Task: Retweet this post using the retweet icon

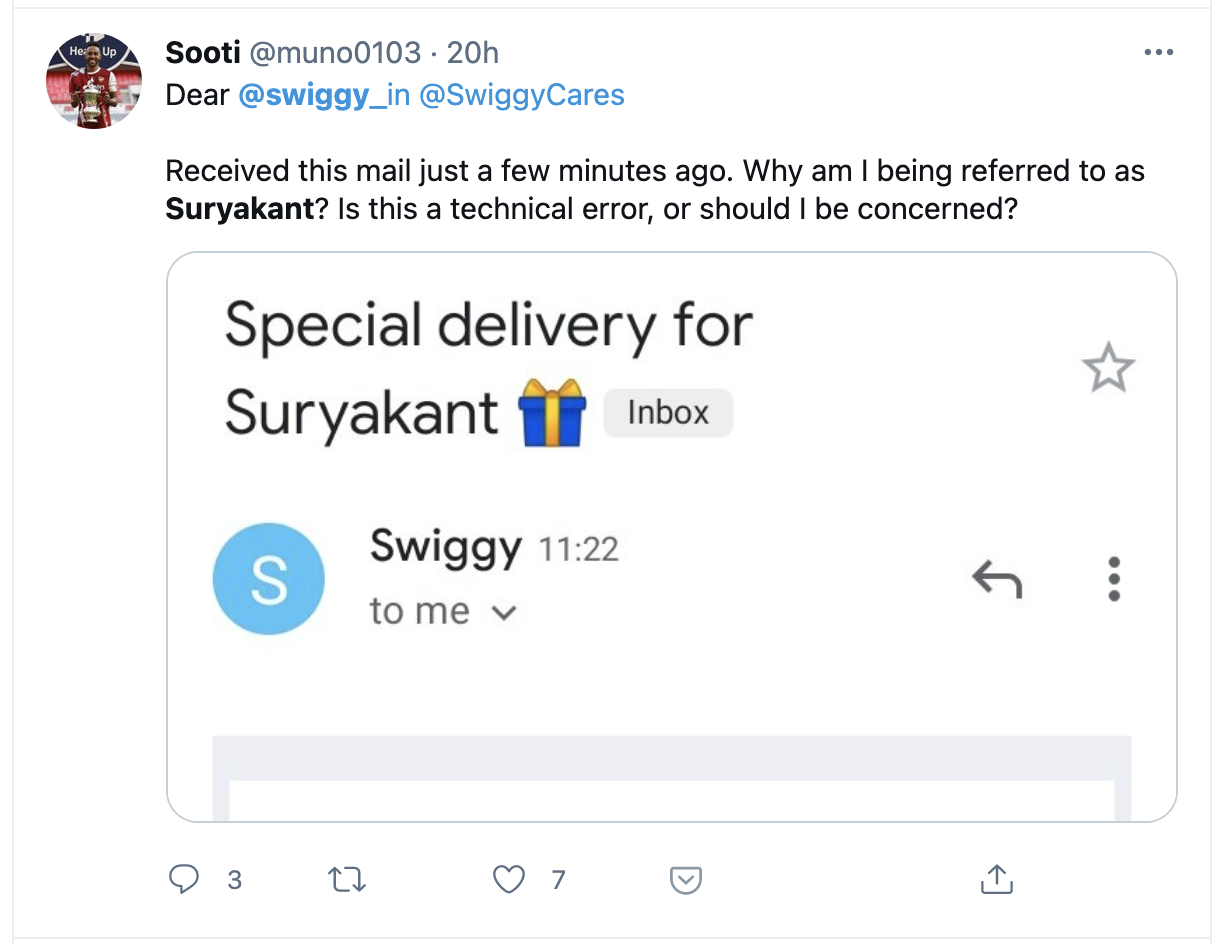Action: 347,879
